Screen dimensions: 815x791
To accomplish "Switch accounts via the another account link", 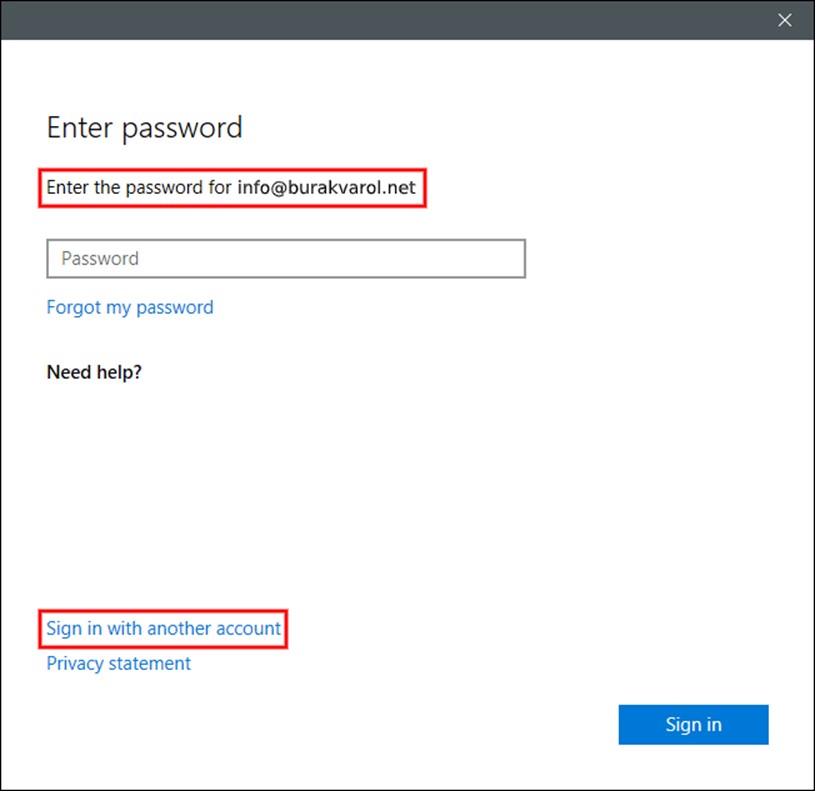I will pyautogui.click(x=163, y=628).
